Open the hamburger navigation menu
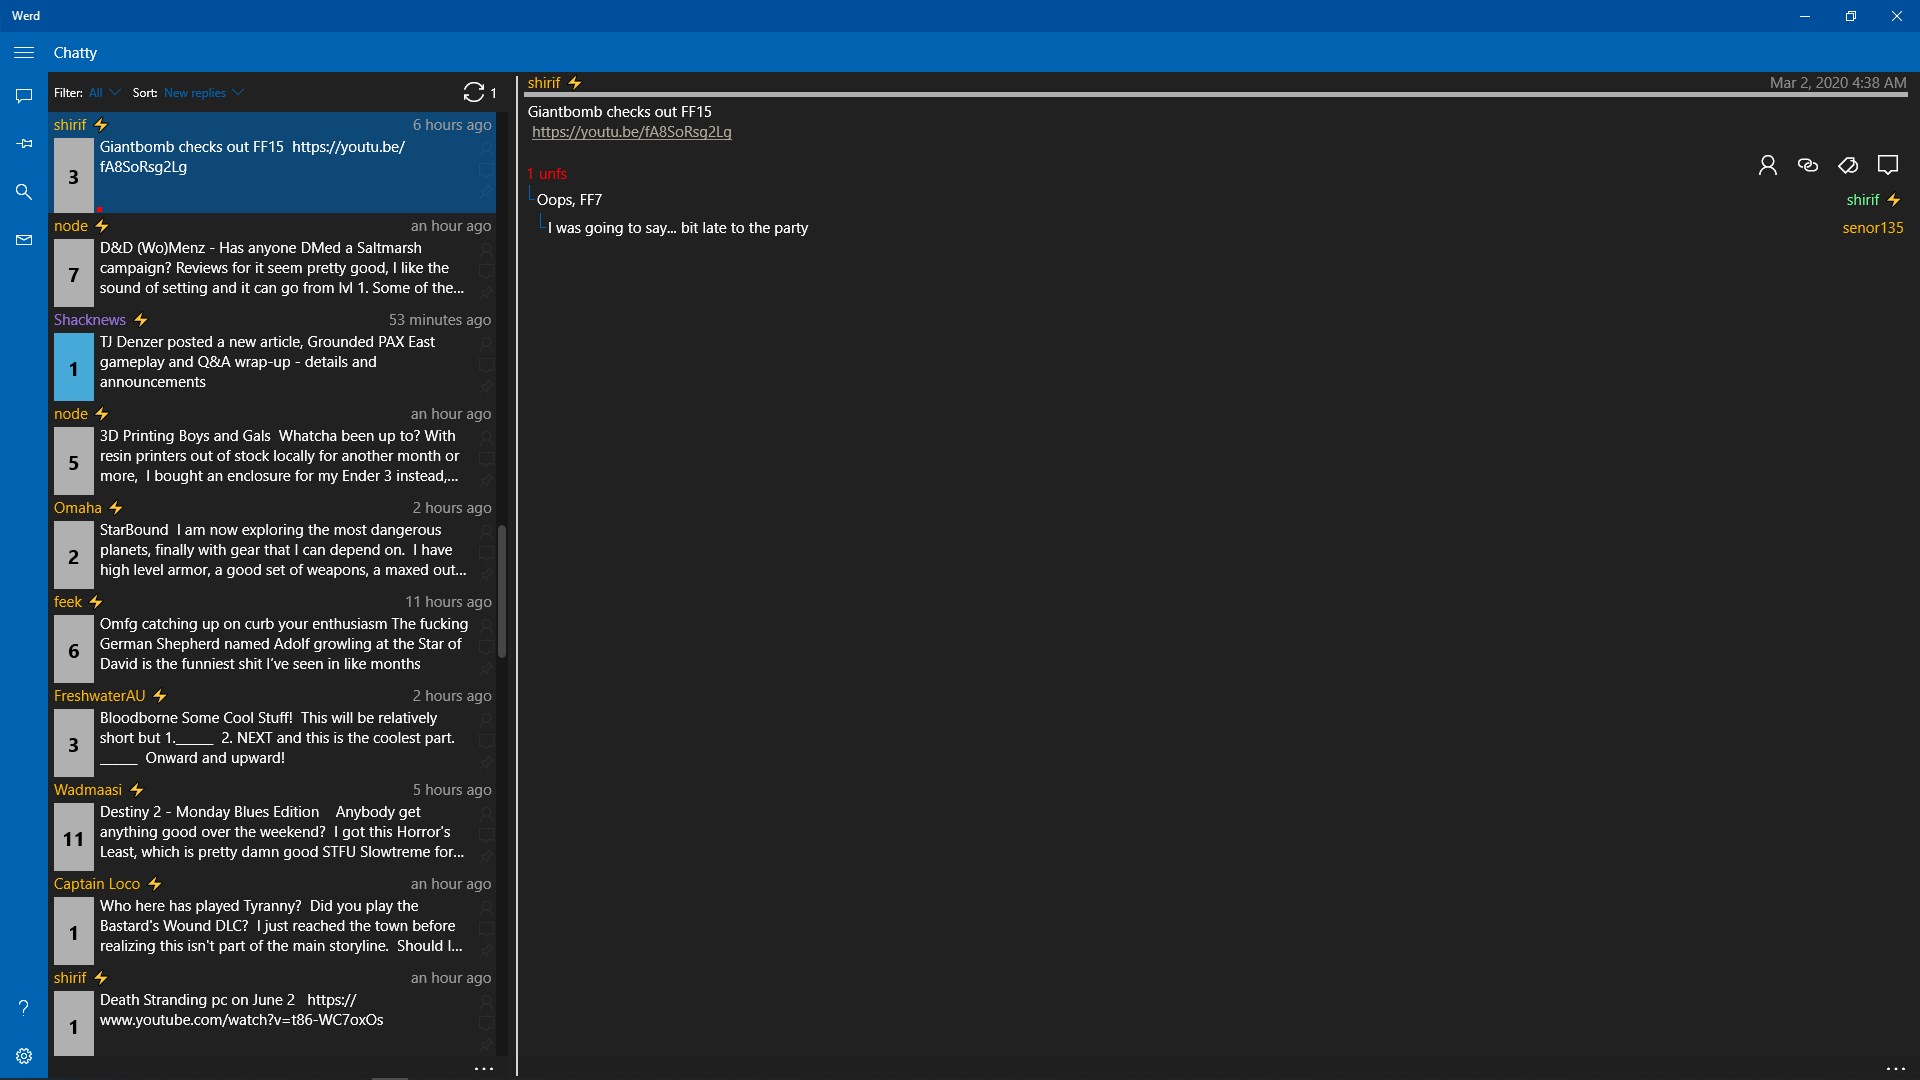This screenshot has width=1920, height=1080. [x=24, y=52]
